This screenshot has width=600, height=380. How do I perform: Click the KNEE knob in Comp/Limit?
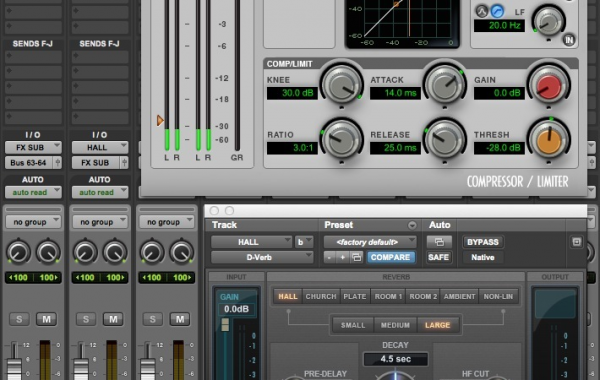pos(342,85)
